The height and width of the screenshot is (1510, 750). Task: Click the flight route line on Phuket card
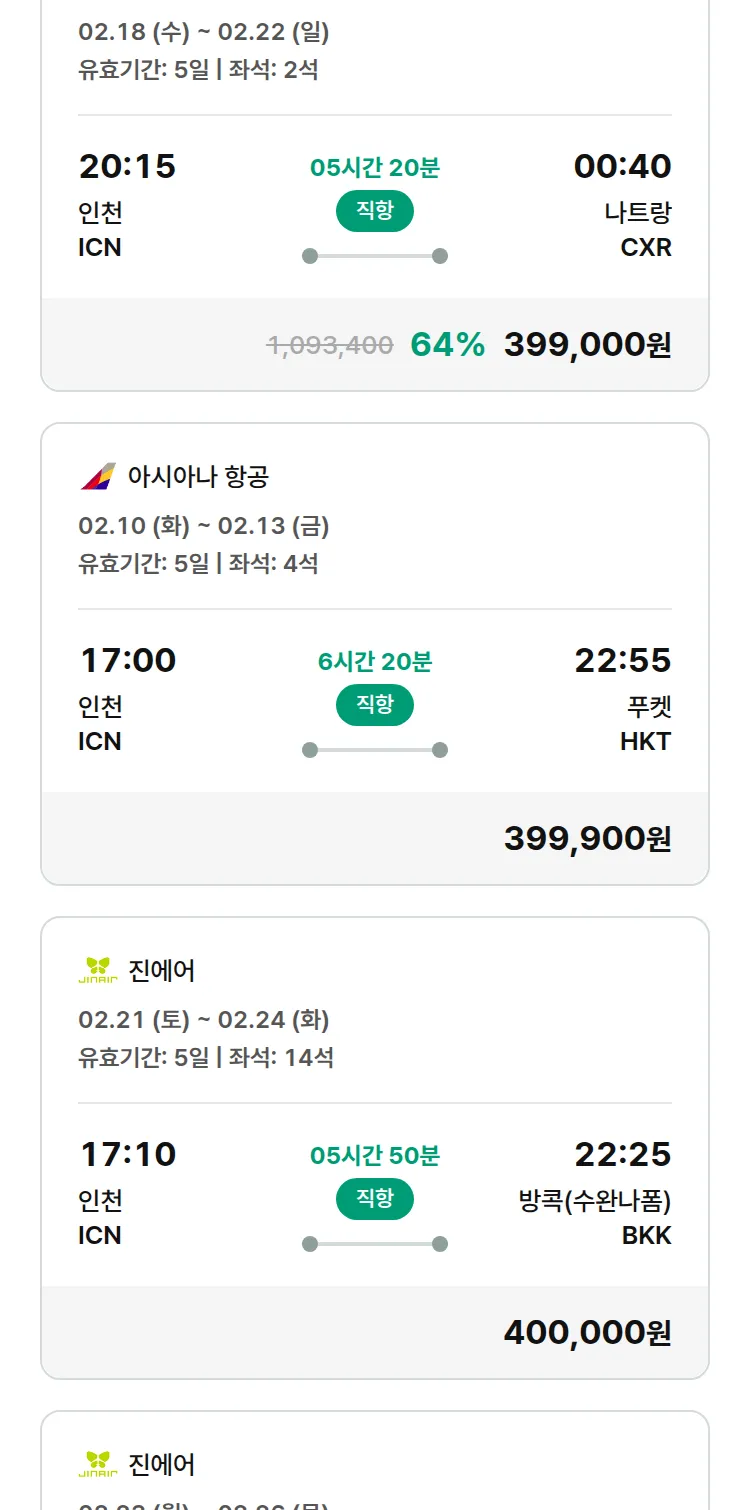tap(374, 750)
